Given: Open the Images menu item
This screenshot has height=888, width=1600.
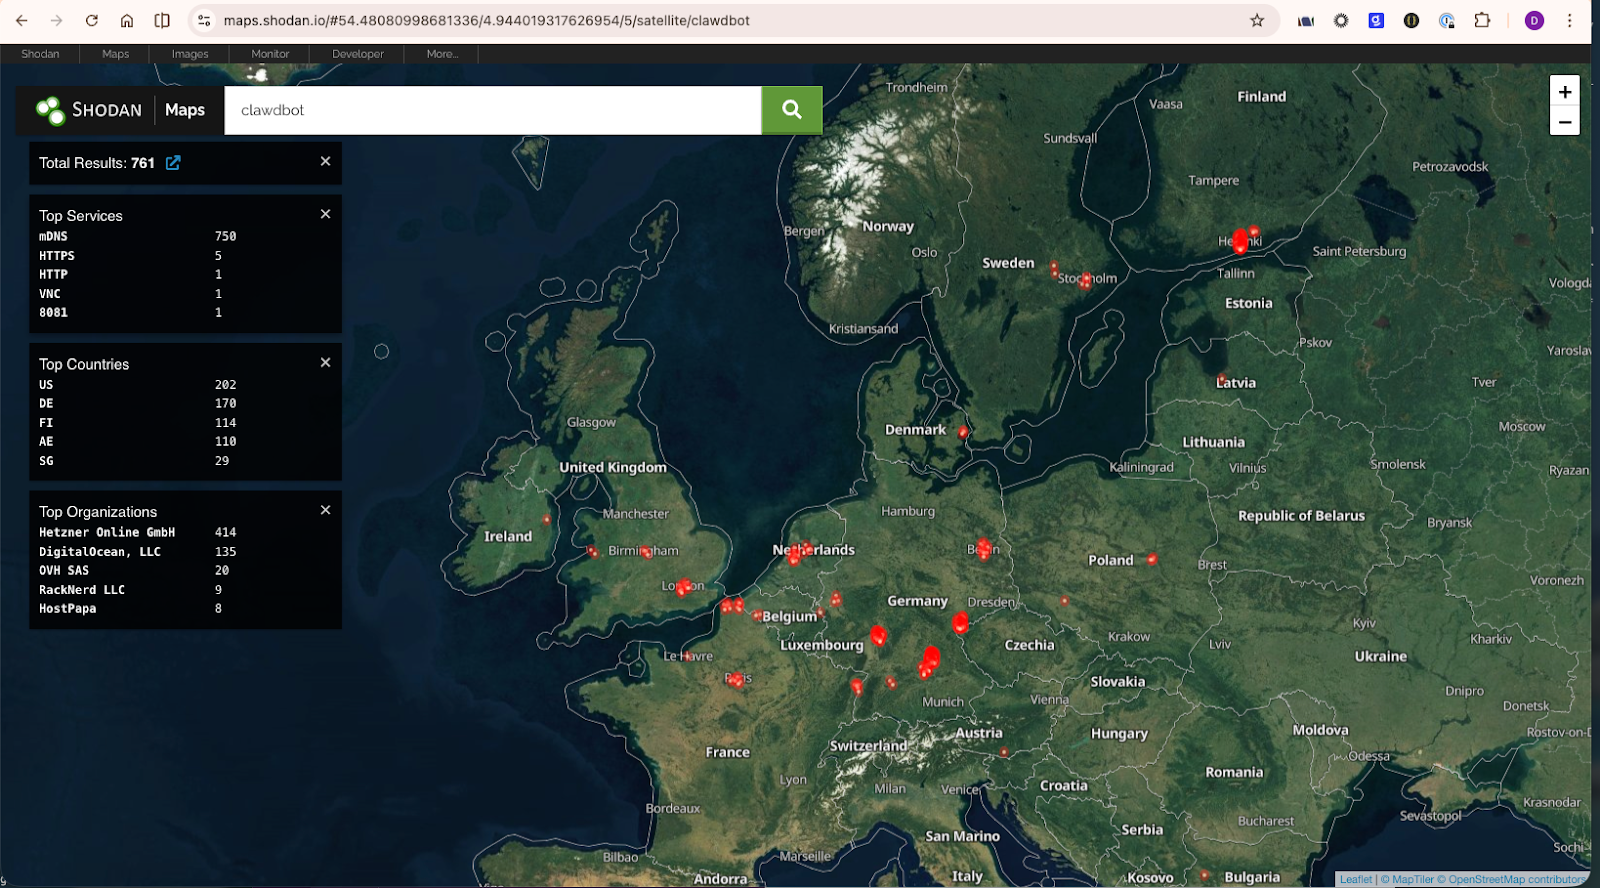Looking at the screenshot, I should point(190,54).
